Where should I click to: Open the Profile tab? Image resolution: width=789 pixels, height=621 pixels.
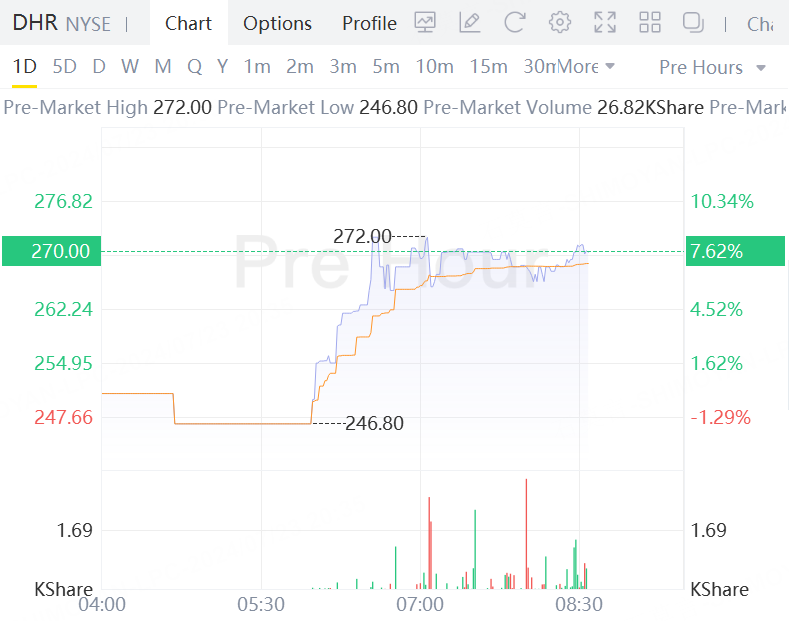(x=369, y=23)
